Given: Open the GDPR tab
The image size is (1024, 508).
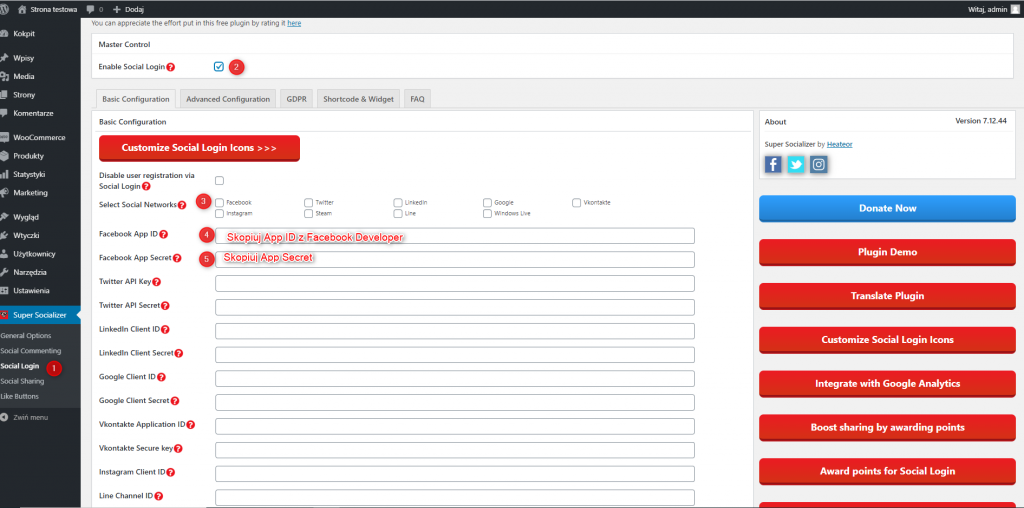Looking at the screenshot, I should click(x=297, y=99).
